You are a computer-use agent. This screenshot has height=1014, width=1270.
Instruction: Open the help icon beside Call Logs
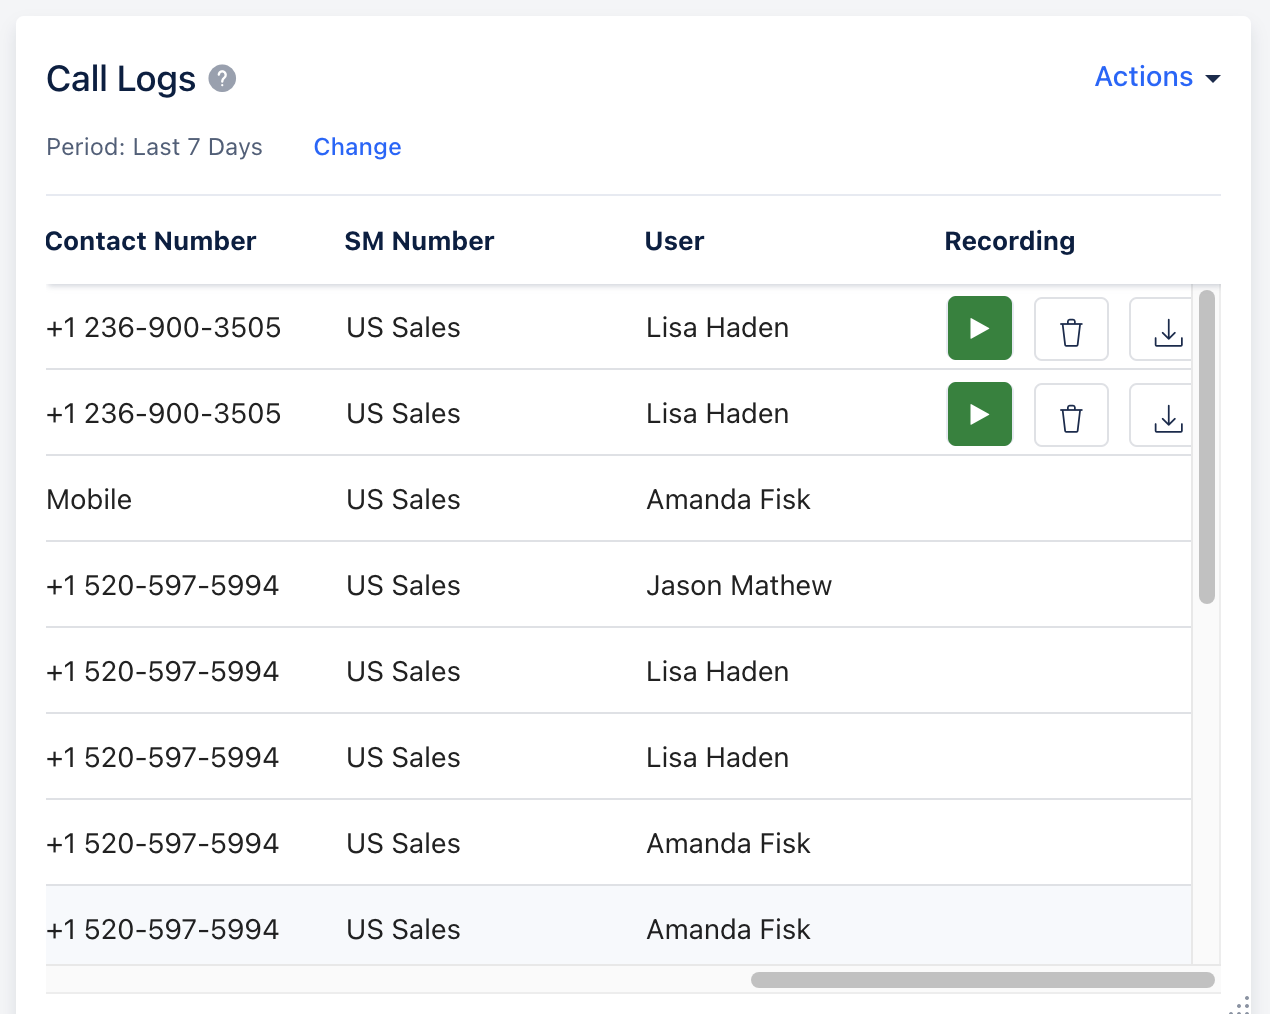(x=222, y=78)
